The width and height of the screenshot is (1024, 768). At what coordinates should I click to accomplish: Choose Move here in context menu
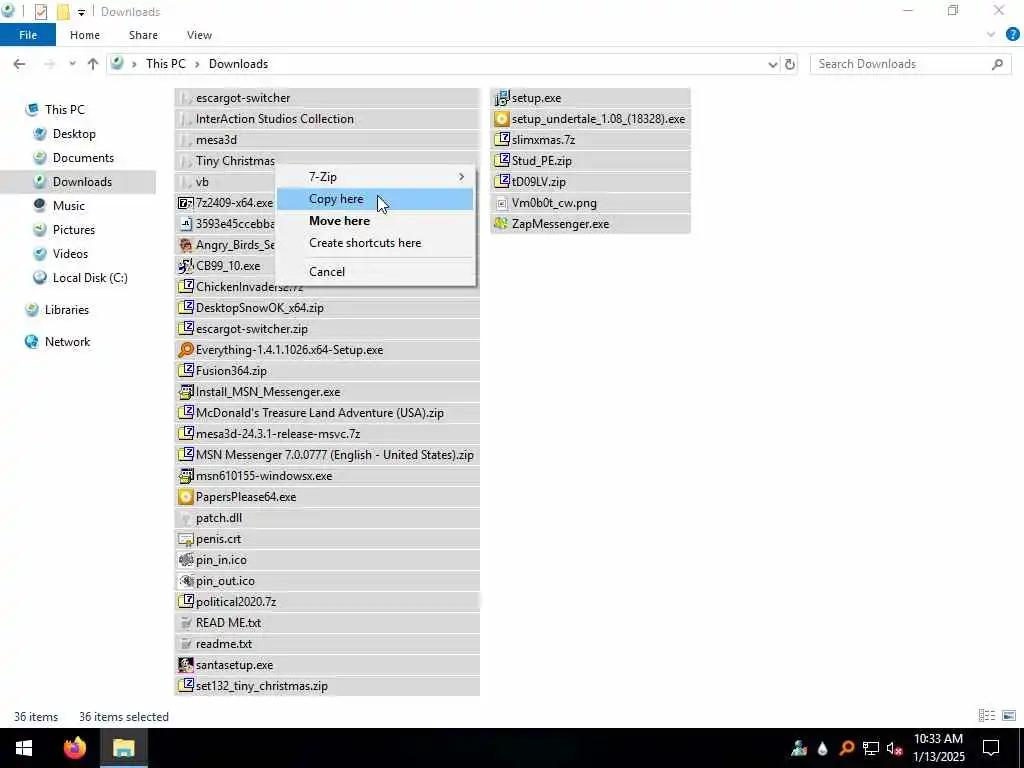coord(375,221)
